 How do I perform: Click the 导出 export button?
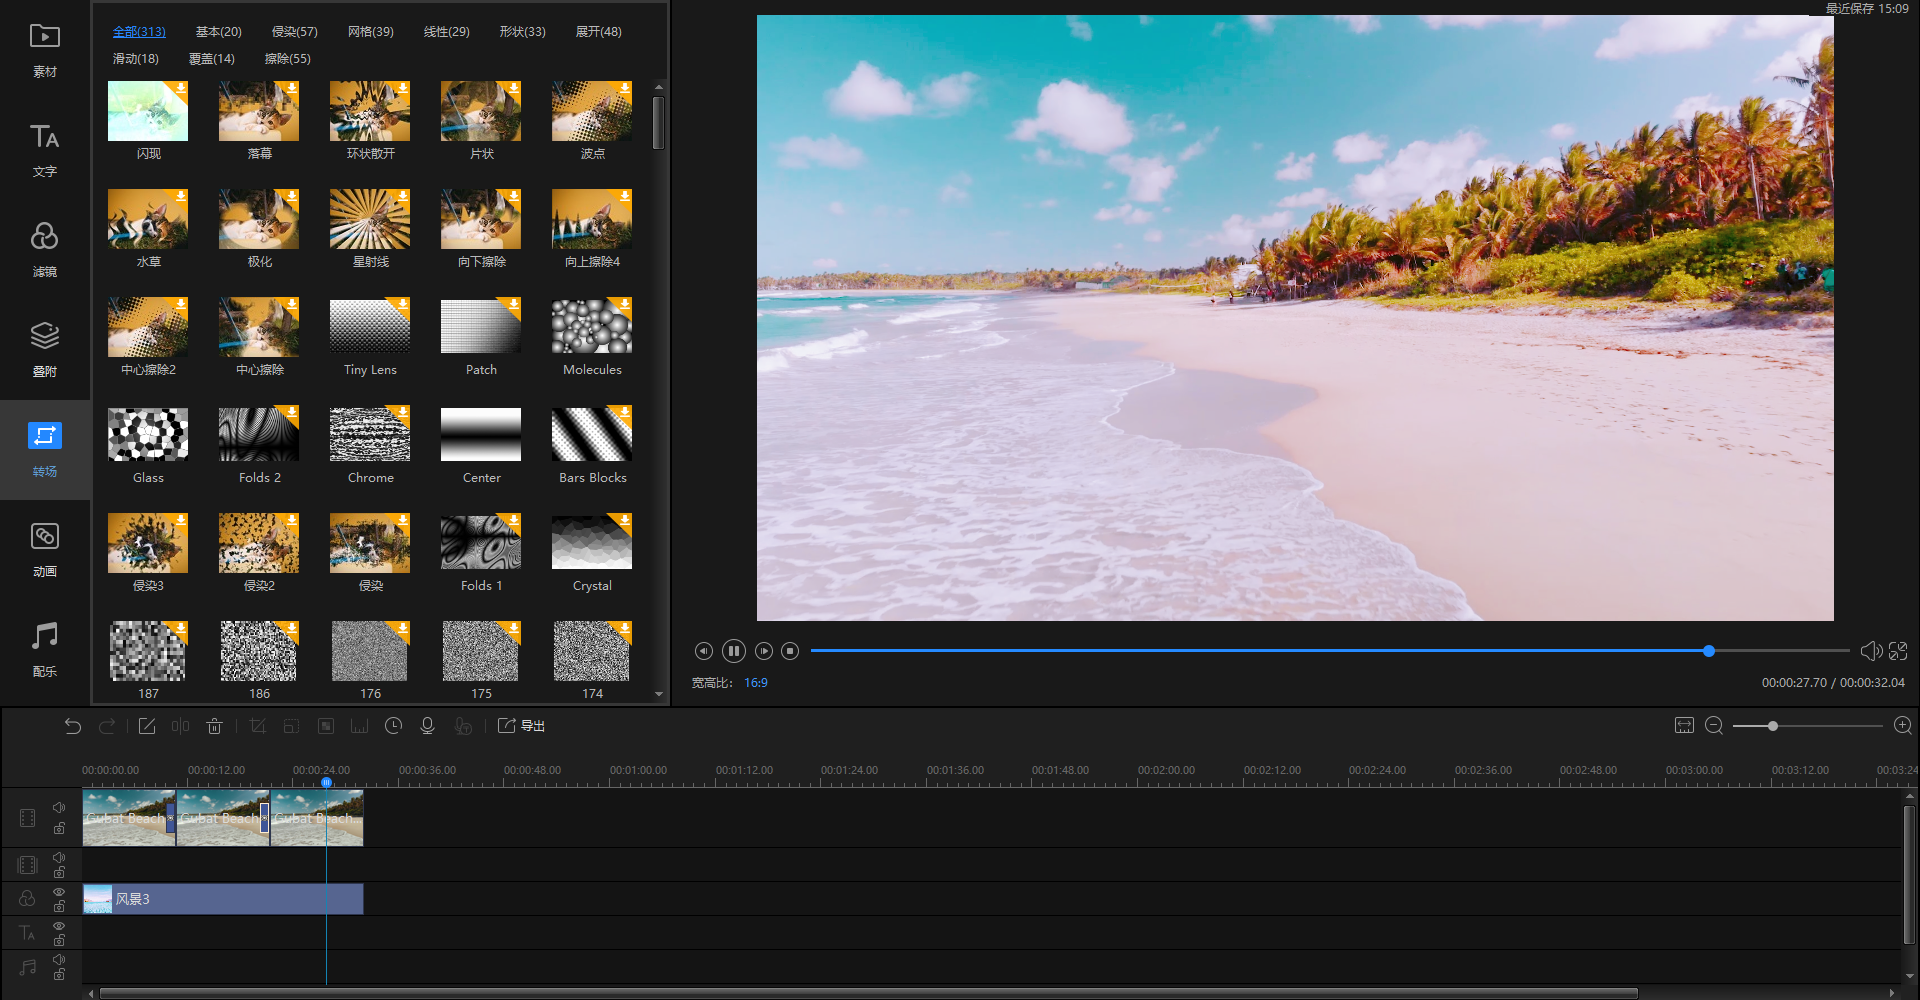point(521,726)
